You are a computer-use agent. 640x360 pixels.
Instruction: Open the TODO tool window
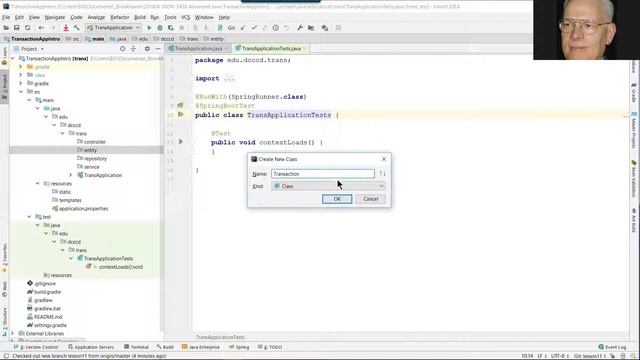click(270, 347)
